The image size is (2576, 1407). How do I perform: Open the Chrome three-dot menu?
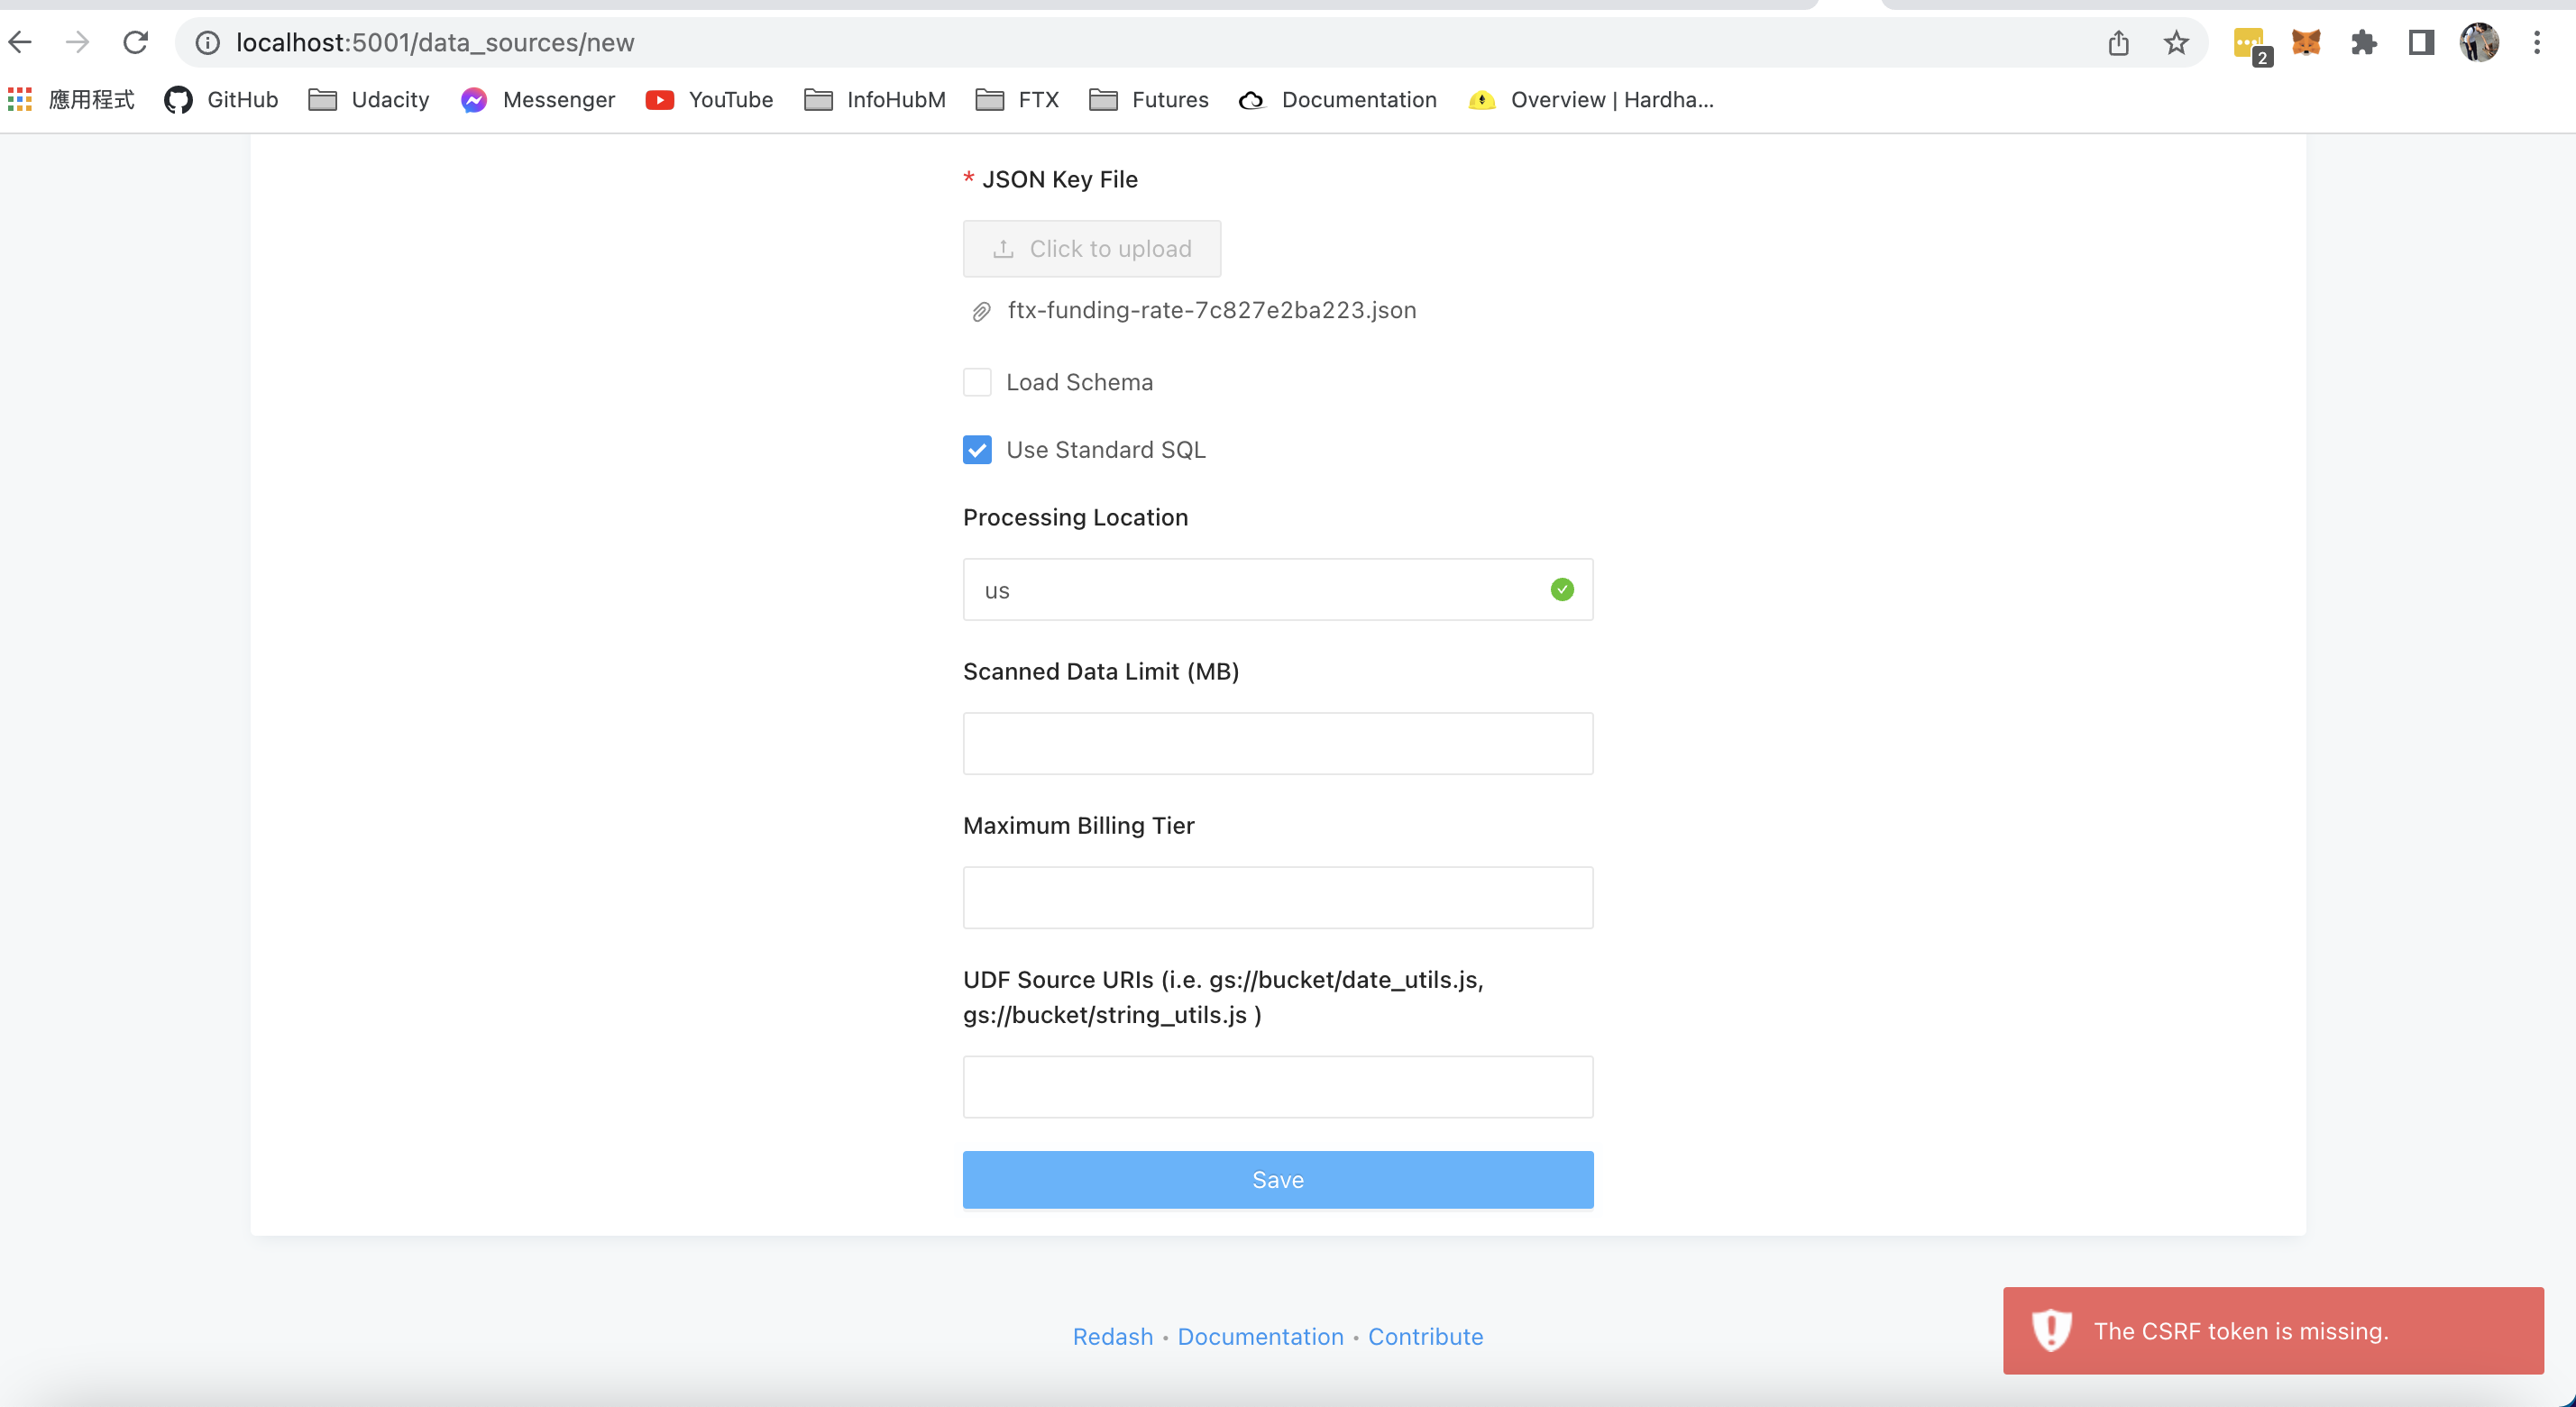[2538, 42]
